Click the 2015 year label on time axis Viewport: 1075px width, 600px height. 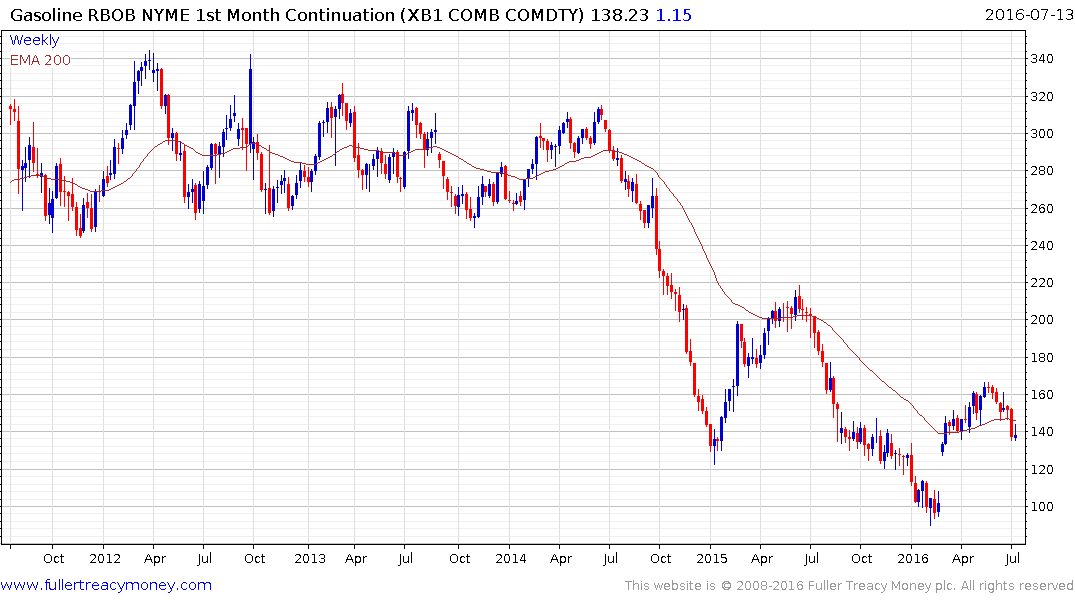pyautogui.click(x=712, y=558)
